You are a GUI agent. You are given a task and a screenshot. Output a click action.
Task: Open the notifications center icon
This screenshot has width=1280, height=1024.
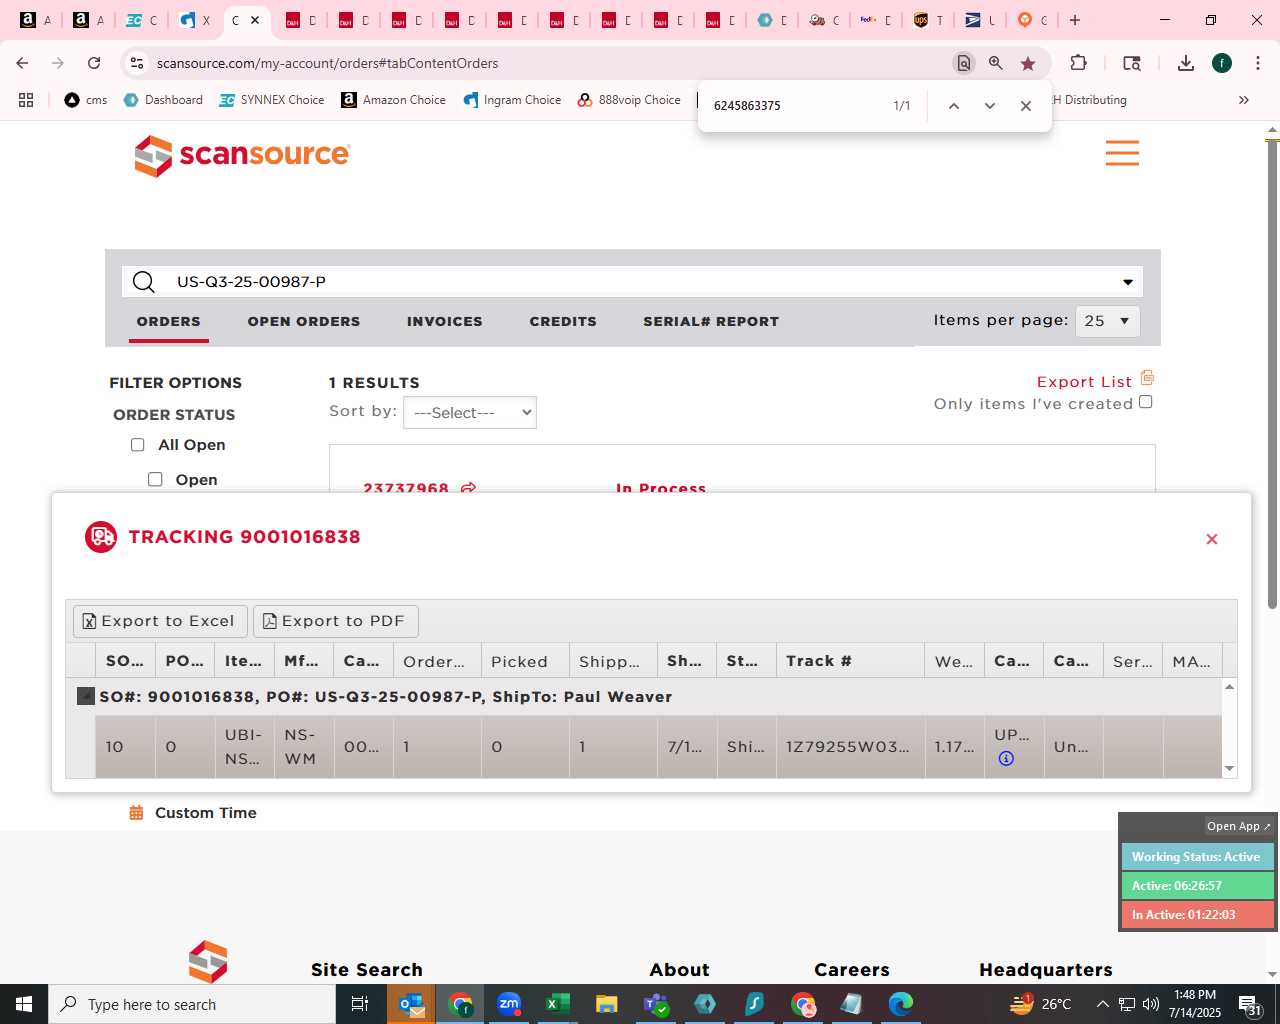1250,1004
